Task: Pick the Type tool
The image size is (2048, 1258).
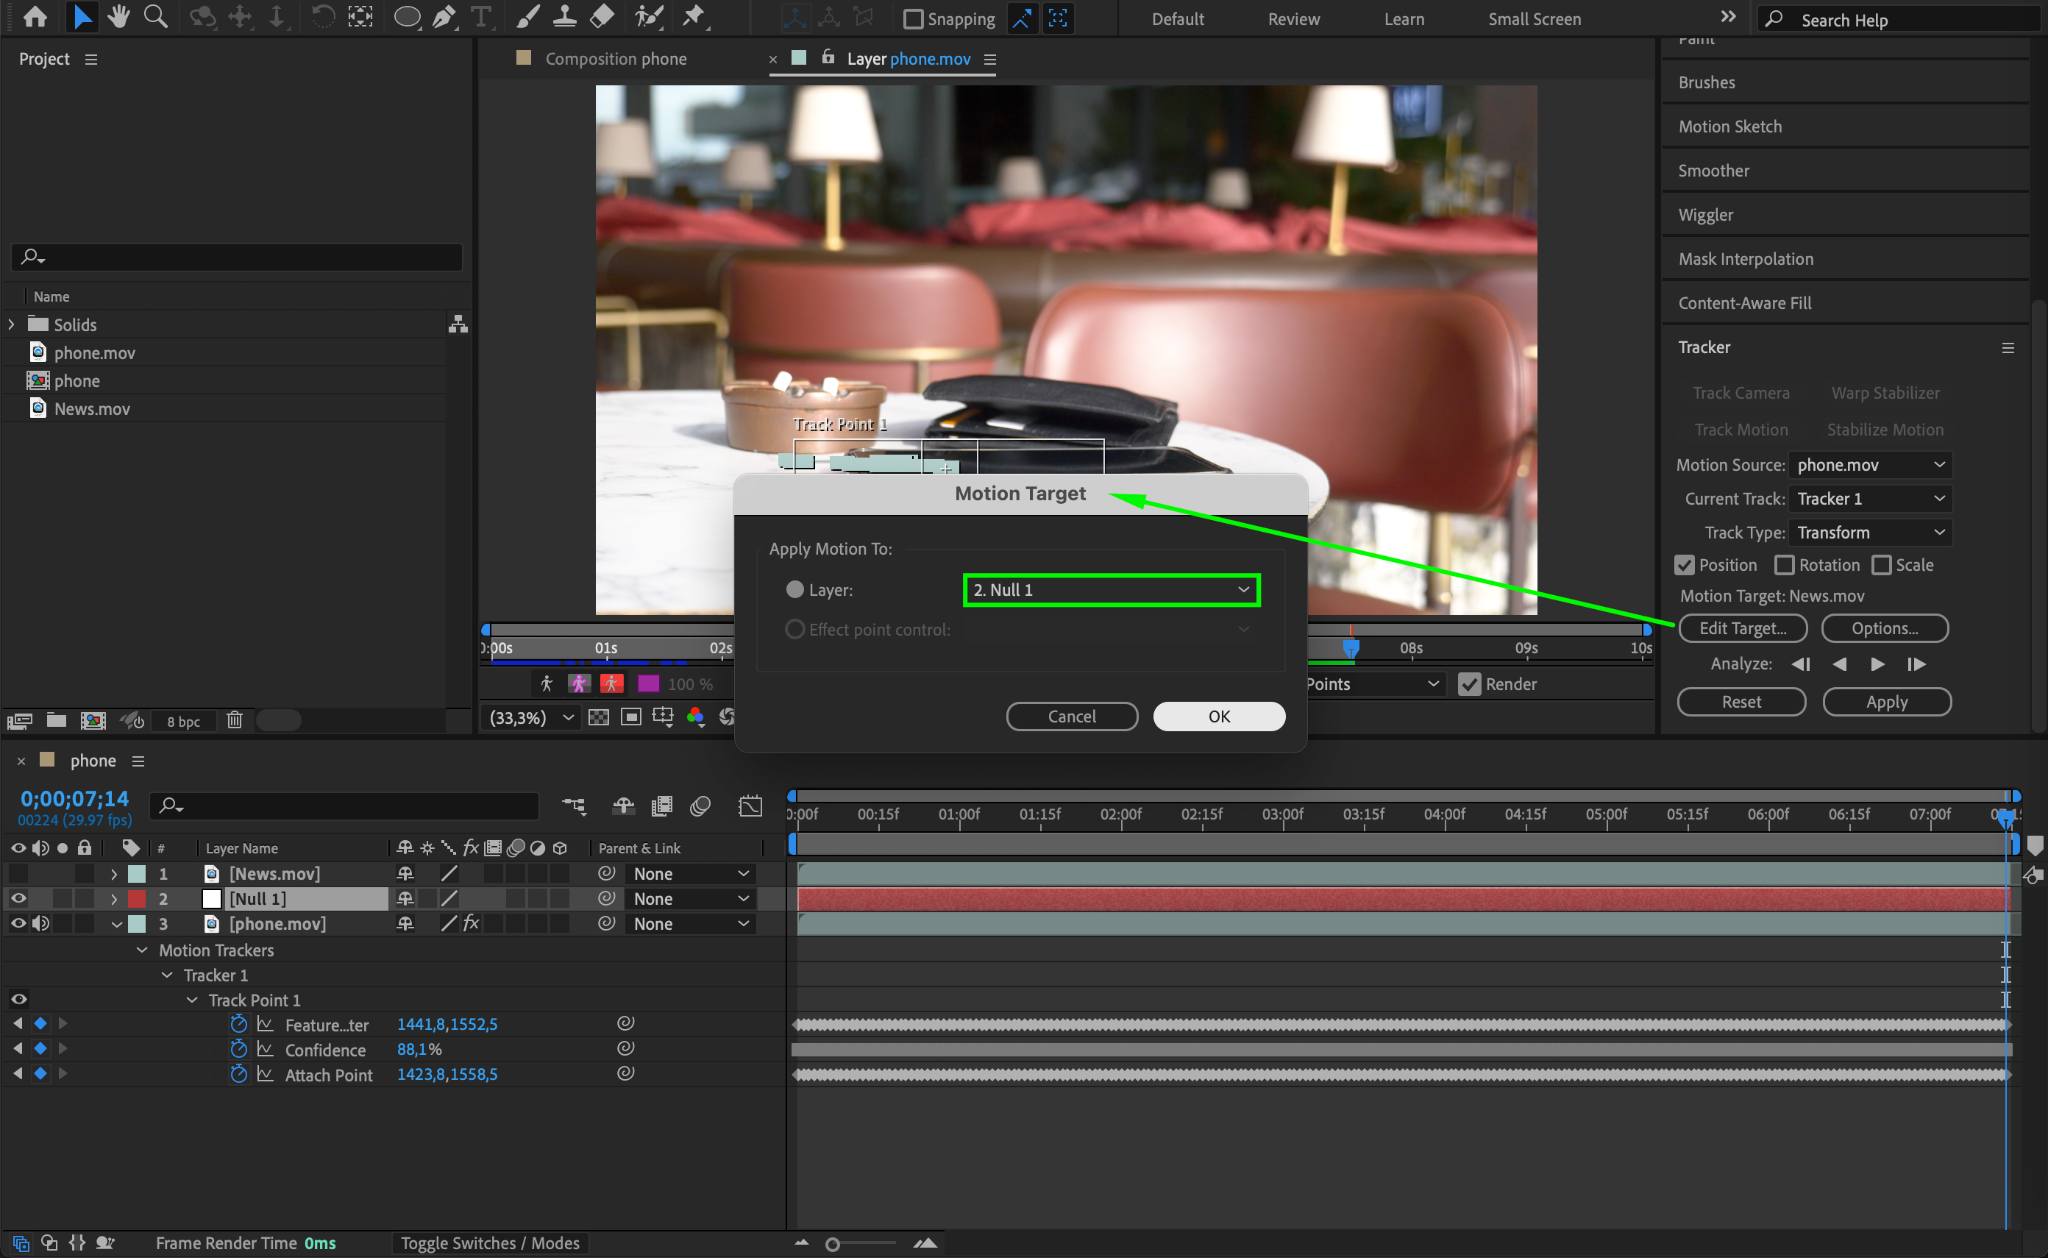Action: pyautogui.click(x=481, y=17)
